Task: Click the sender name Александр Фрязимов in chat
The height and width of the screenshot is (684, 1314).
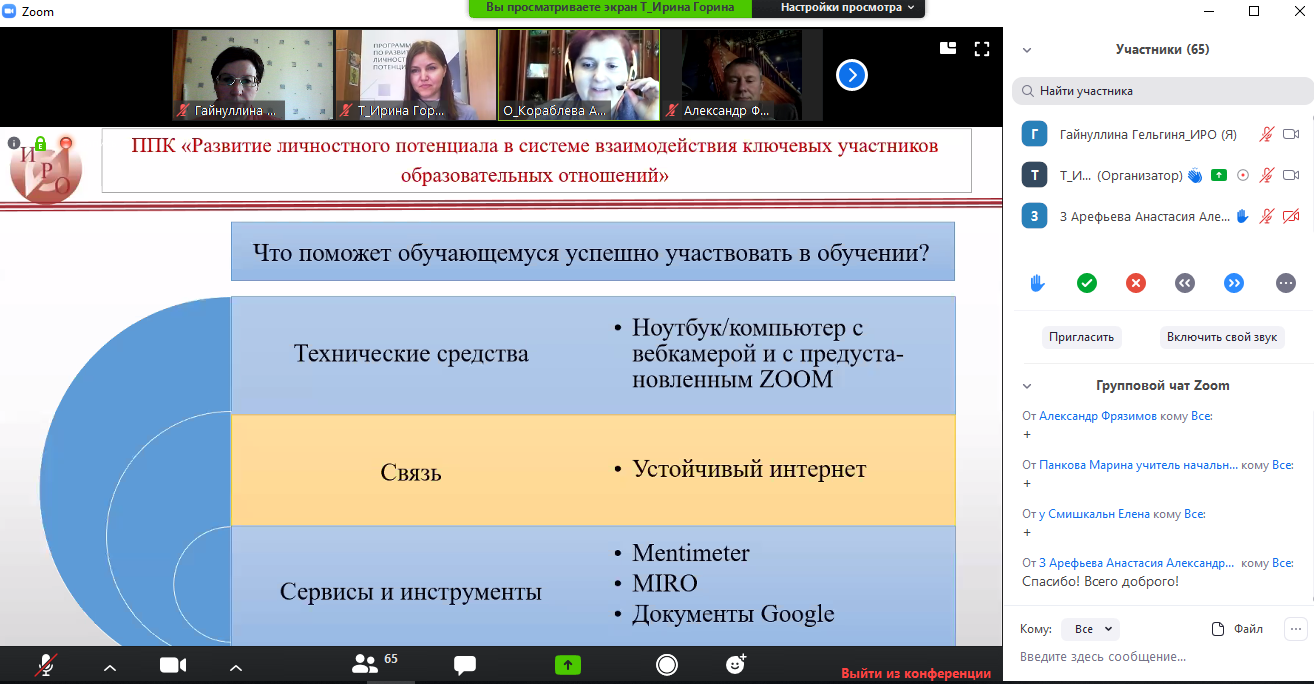Action: (x=1098, y=416)
